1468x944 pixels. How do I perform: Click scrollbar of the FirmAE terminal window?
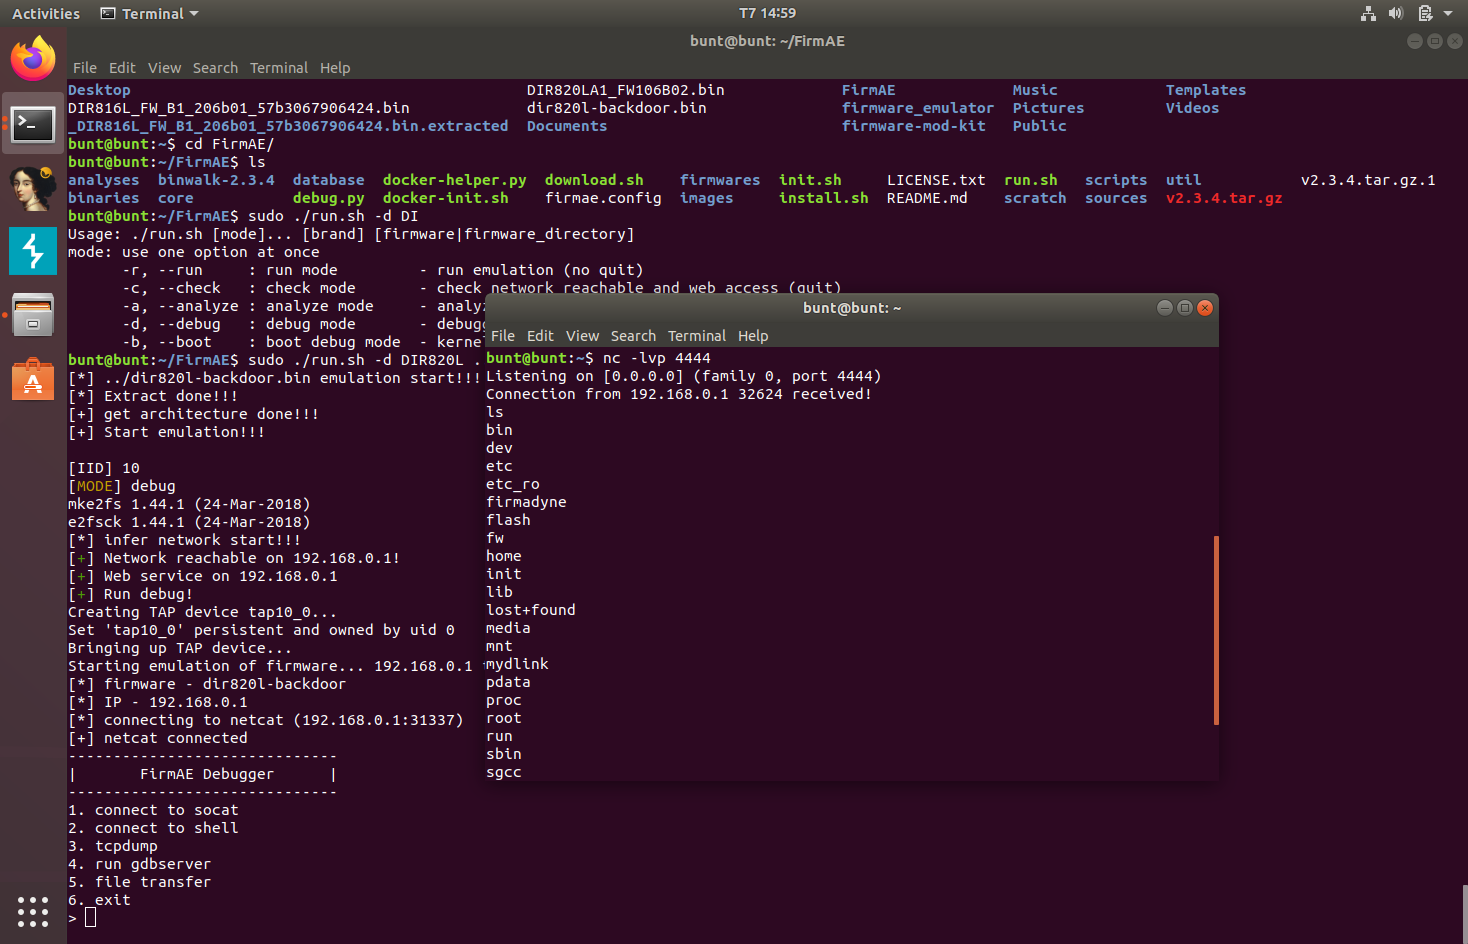tap(1464, 912)
